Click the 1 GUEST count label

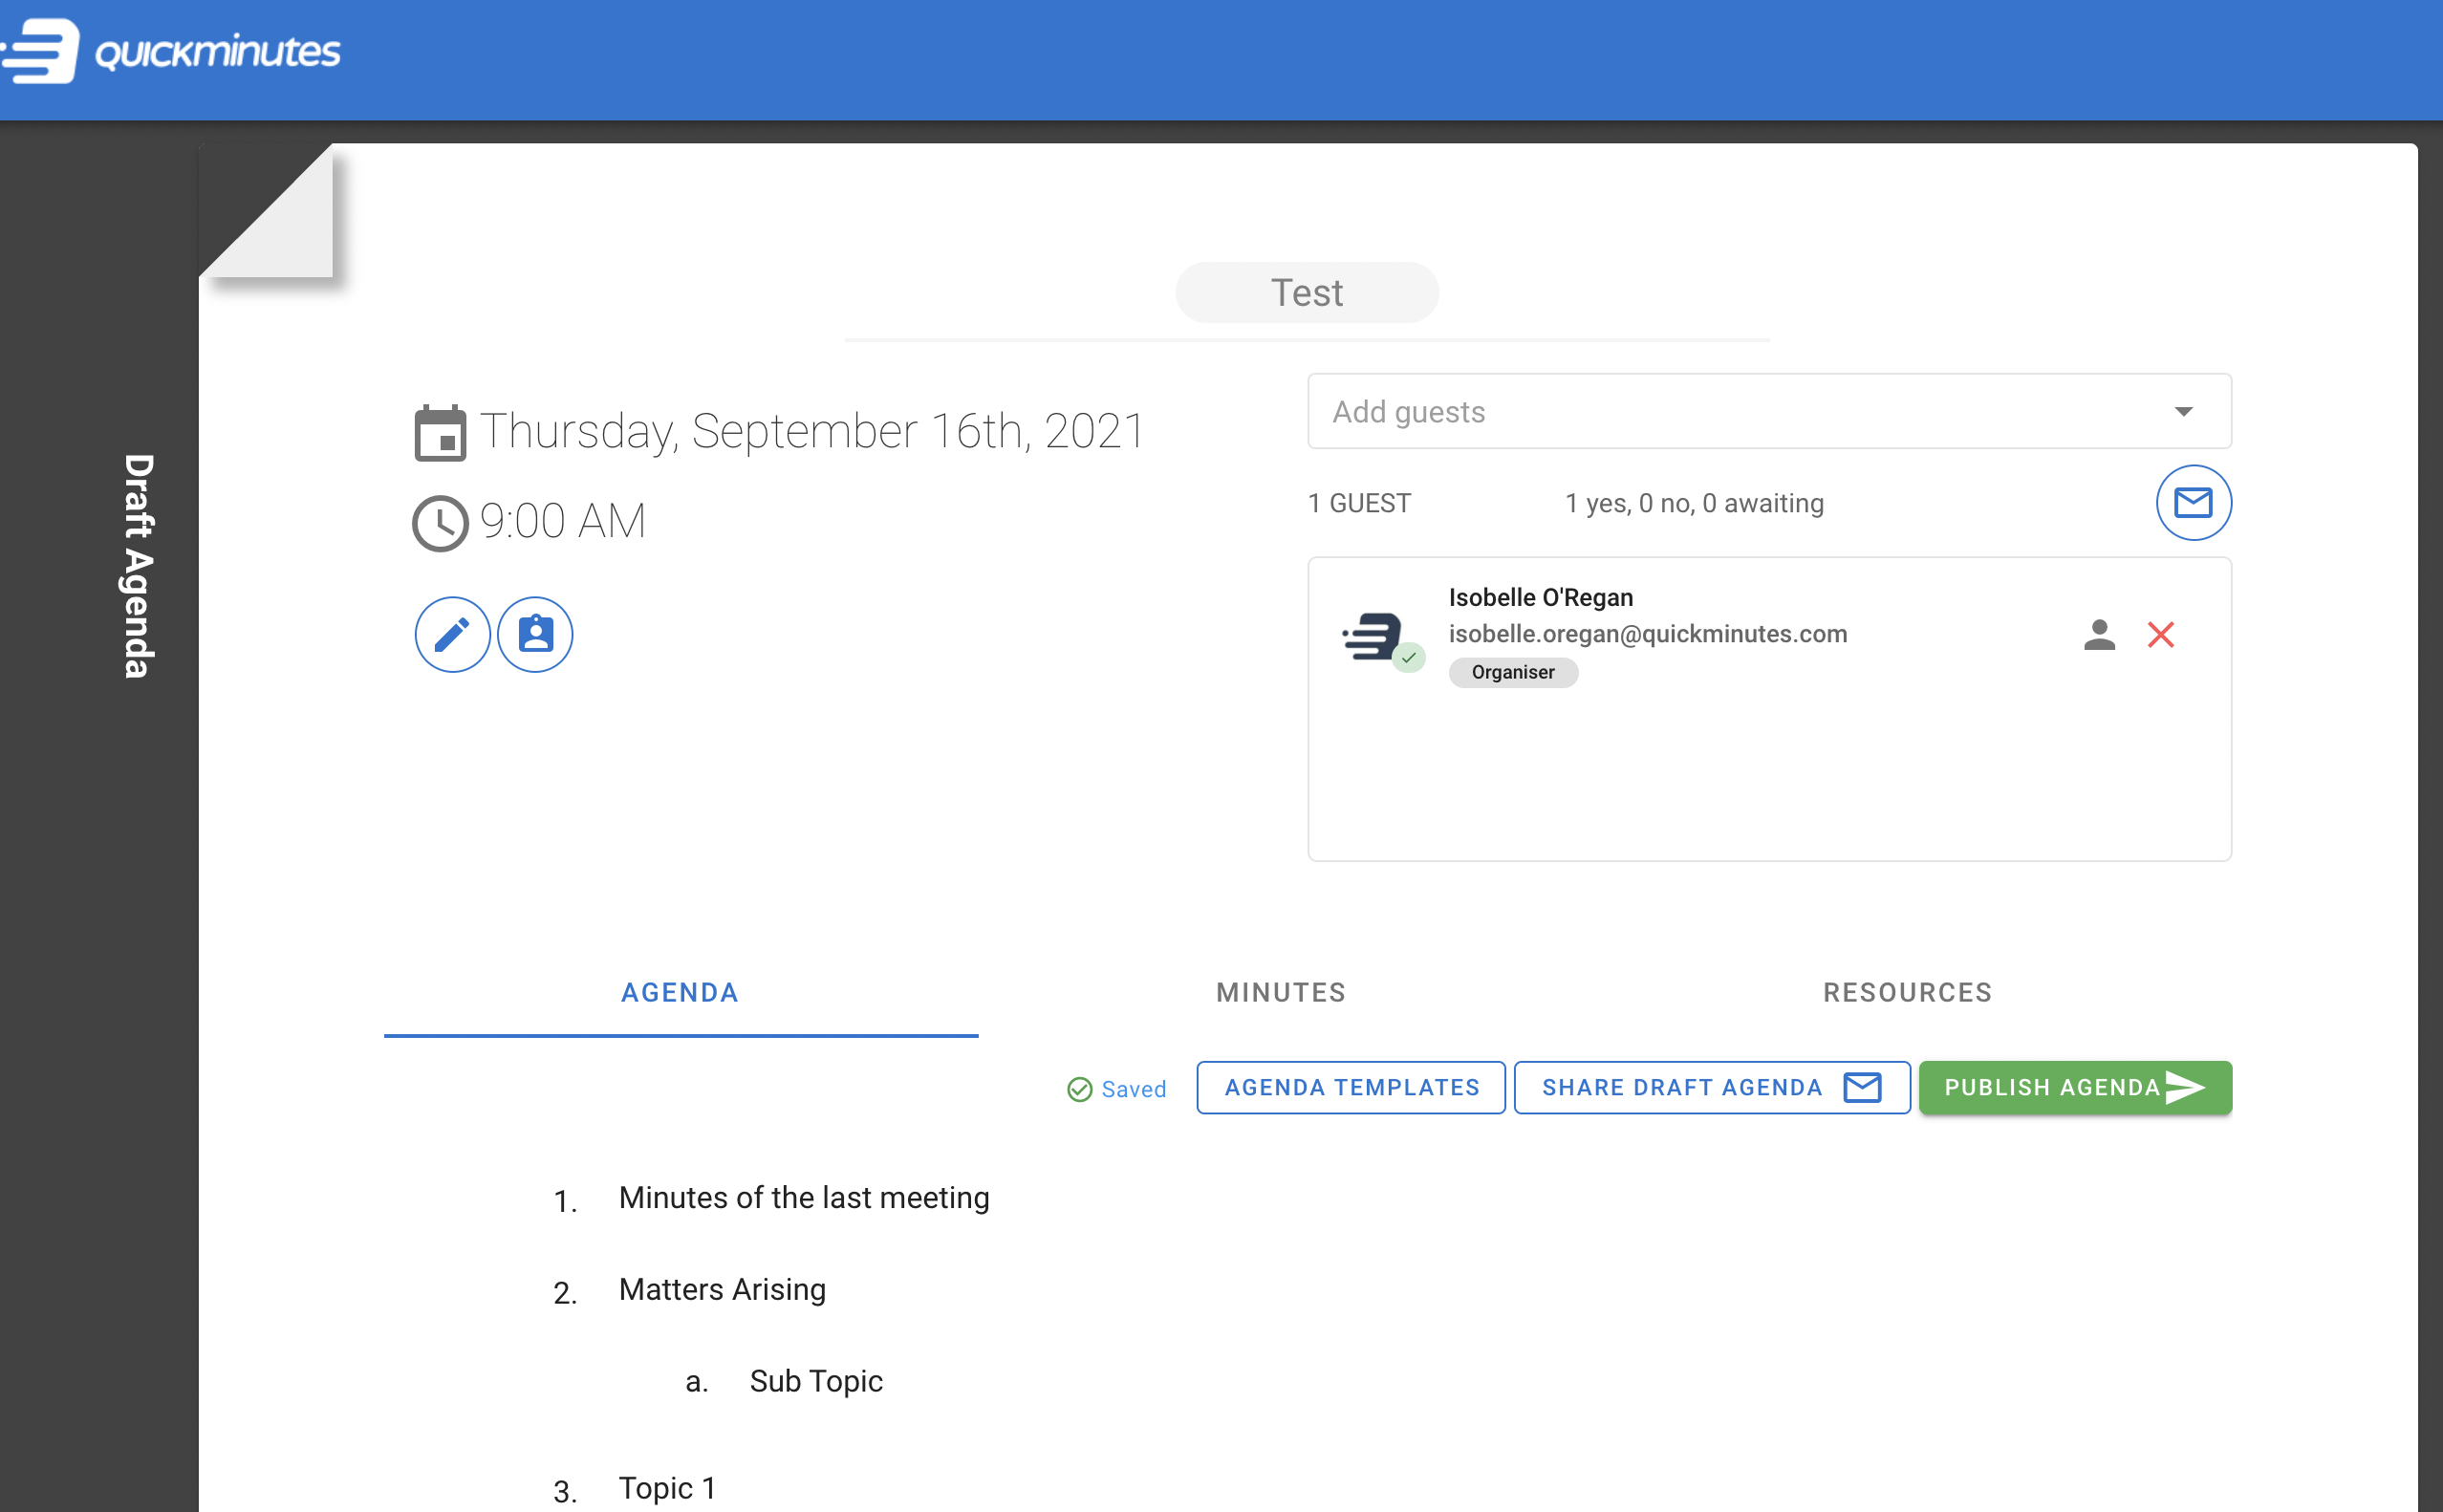coord(1359,503)
